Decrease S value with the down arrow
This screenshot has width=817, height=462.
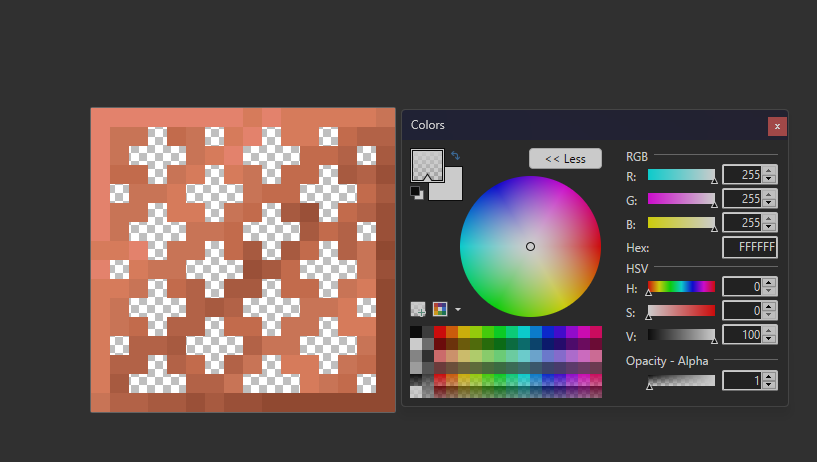pyautogui.click(x=769, y=315)
